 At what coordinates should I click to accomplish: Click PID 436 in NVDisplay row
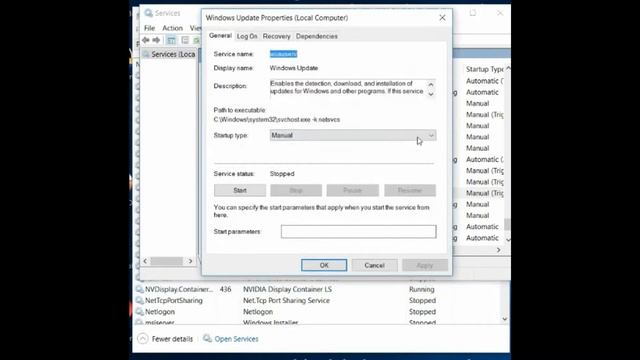tap(225, 289)
